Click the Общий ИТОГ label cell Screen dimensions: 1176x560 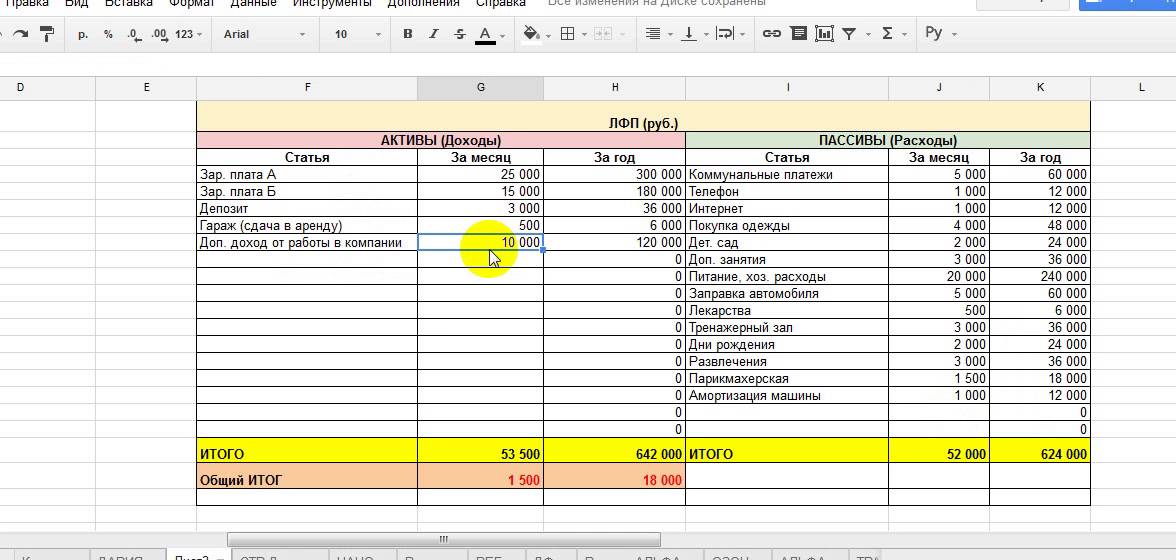[x=307, y=476]
